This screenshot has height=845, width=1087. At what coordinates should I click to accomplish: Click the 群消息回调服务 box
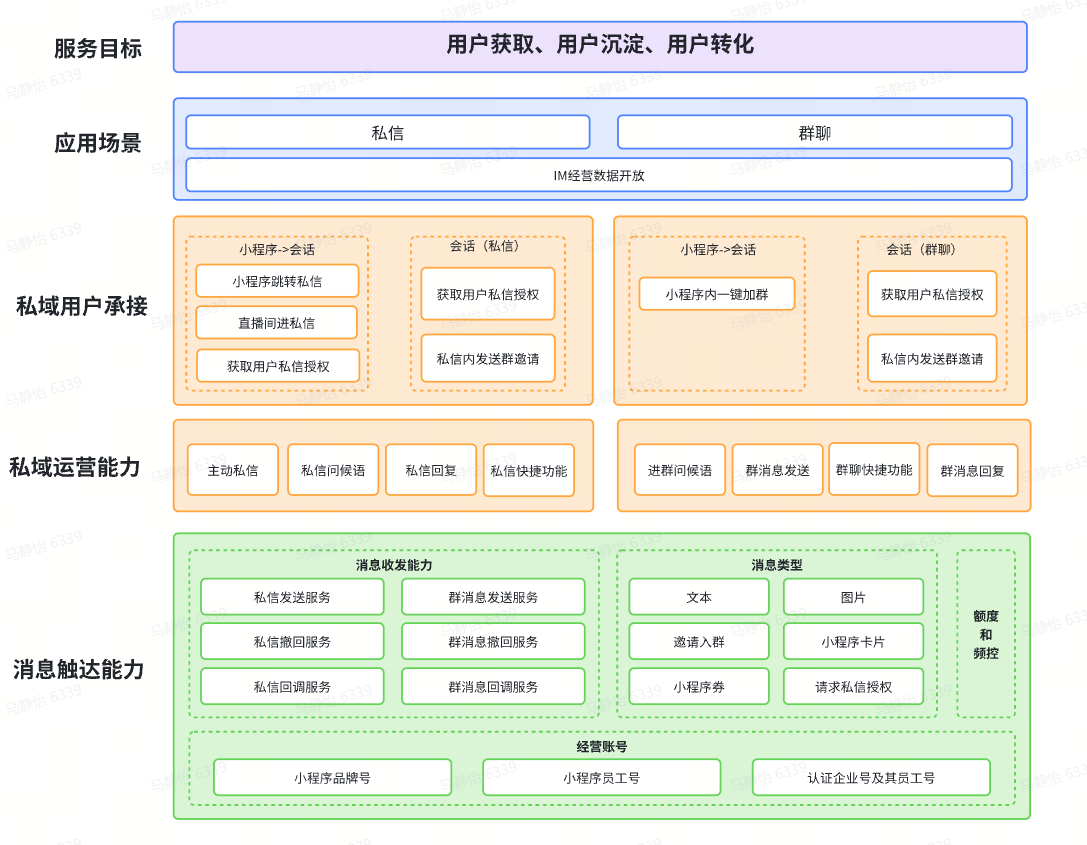[493, 687]
